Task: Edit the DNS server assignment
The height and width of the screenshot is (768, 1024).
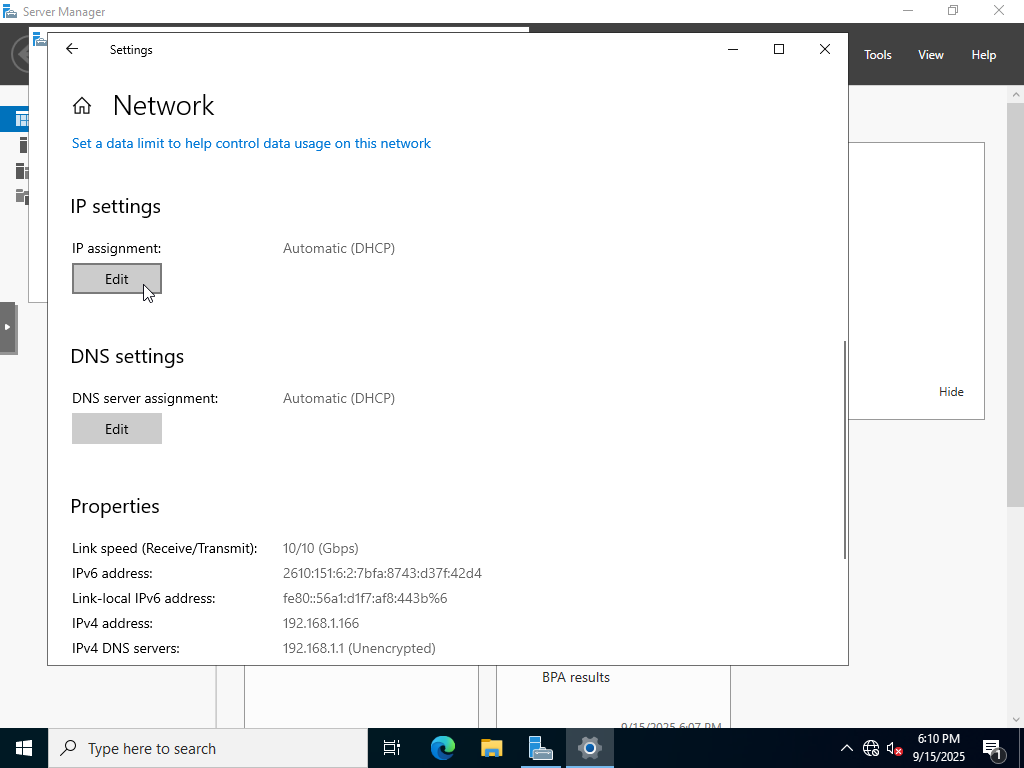Action: tap(117, 429)
